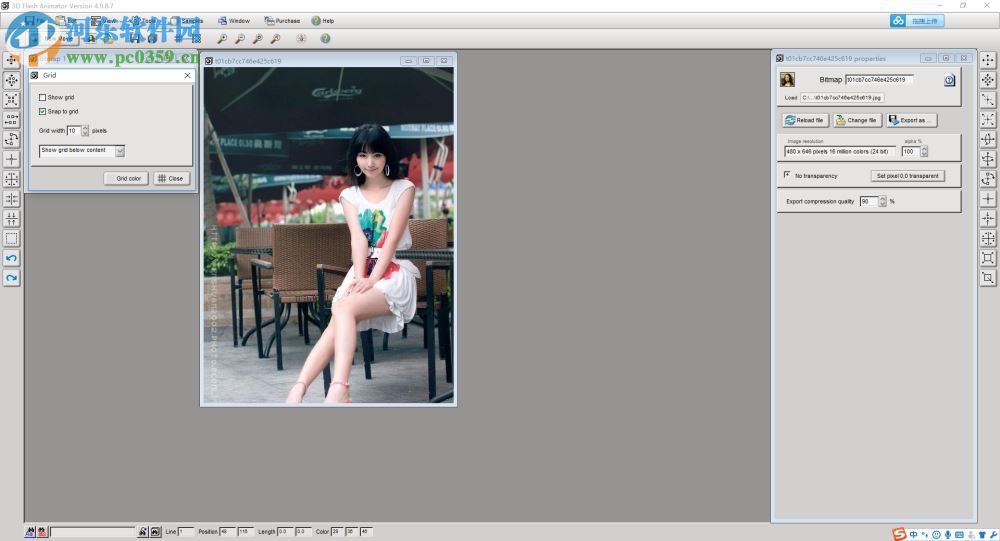Select the rotate arrows tool in left toolbar
1000x541 pixels.
11,140
